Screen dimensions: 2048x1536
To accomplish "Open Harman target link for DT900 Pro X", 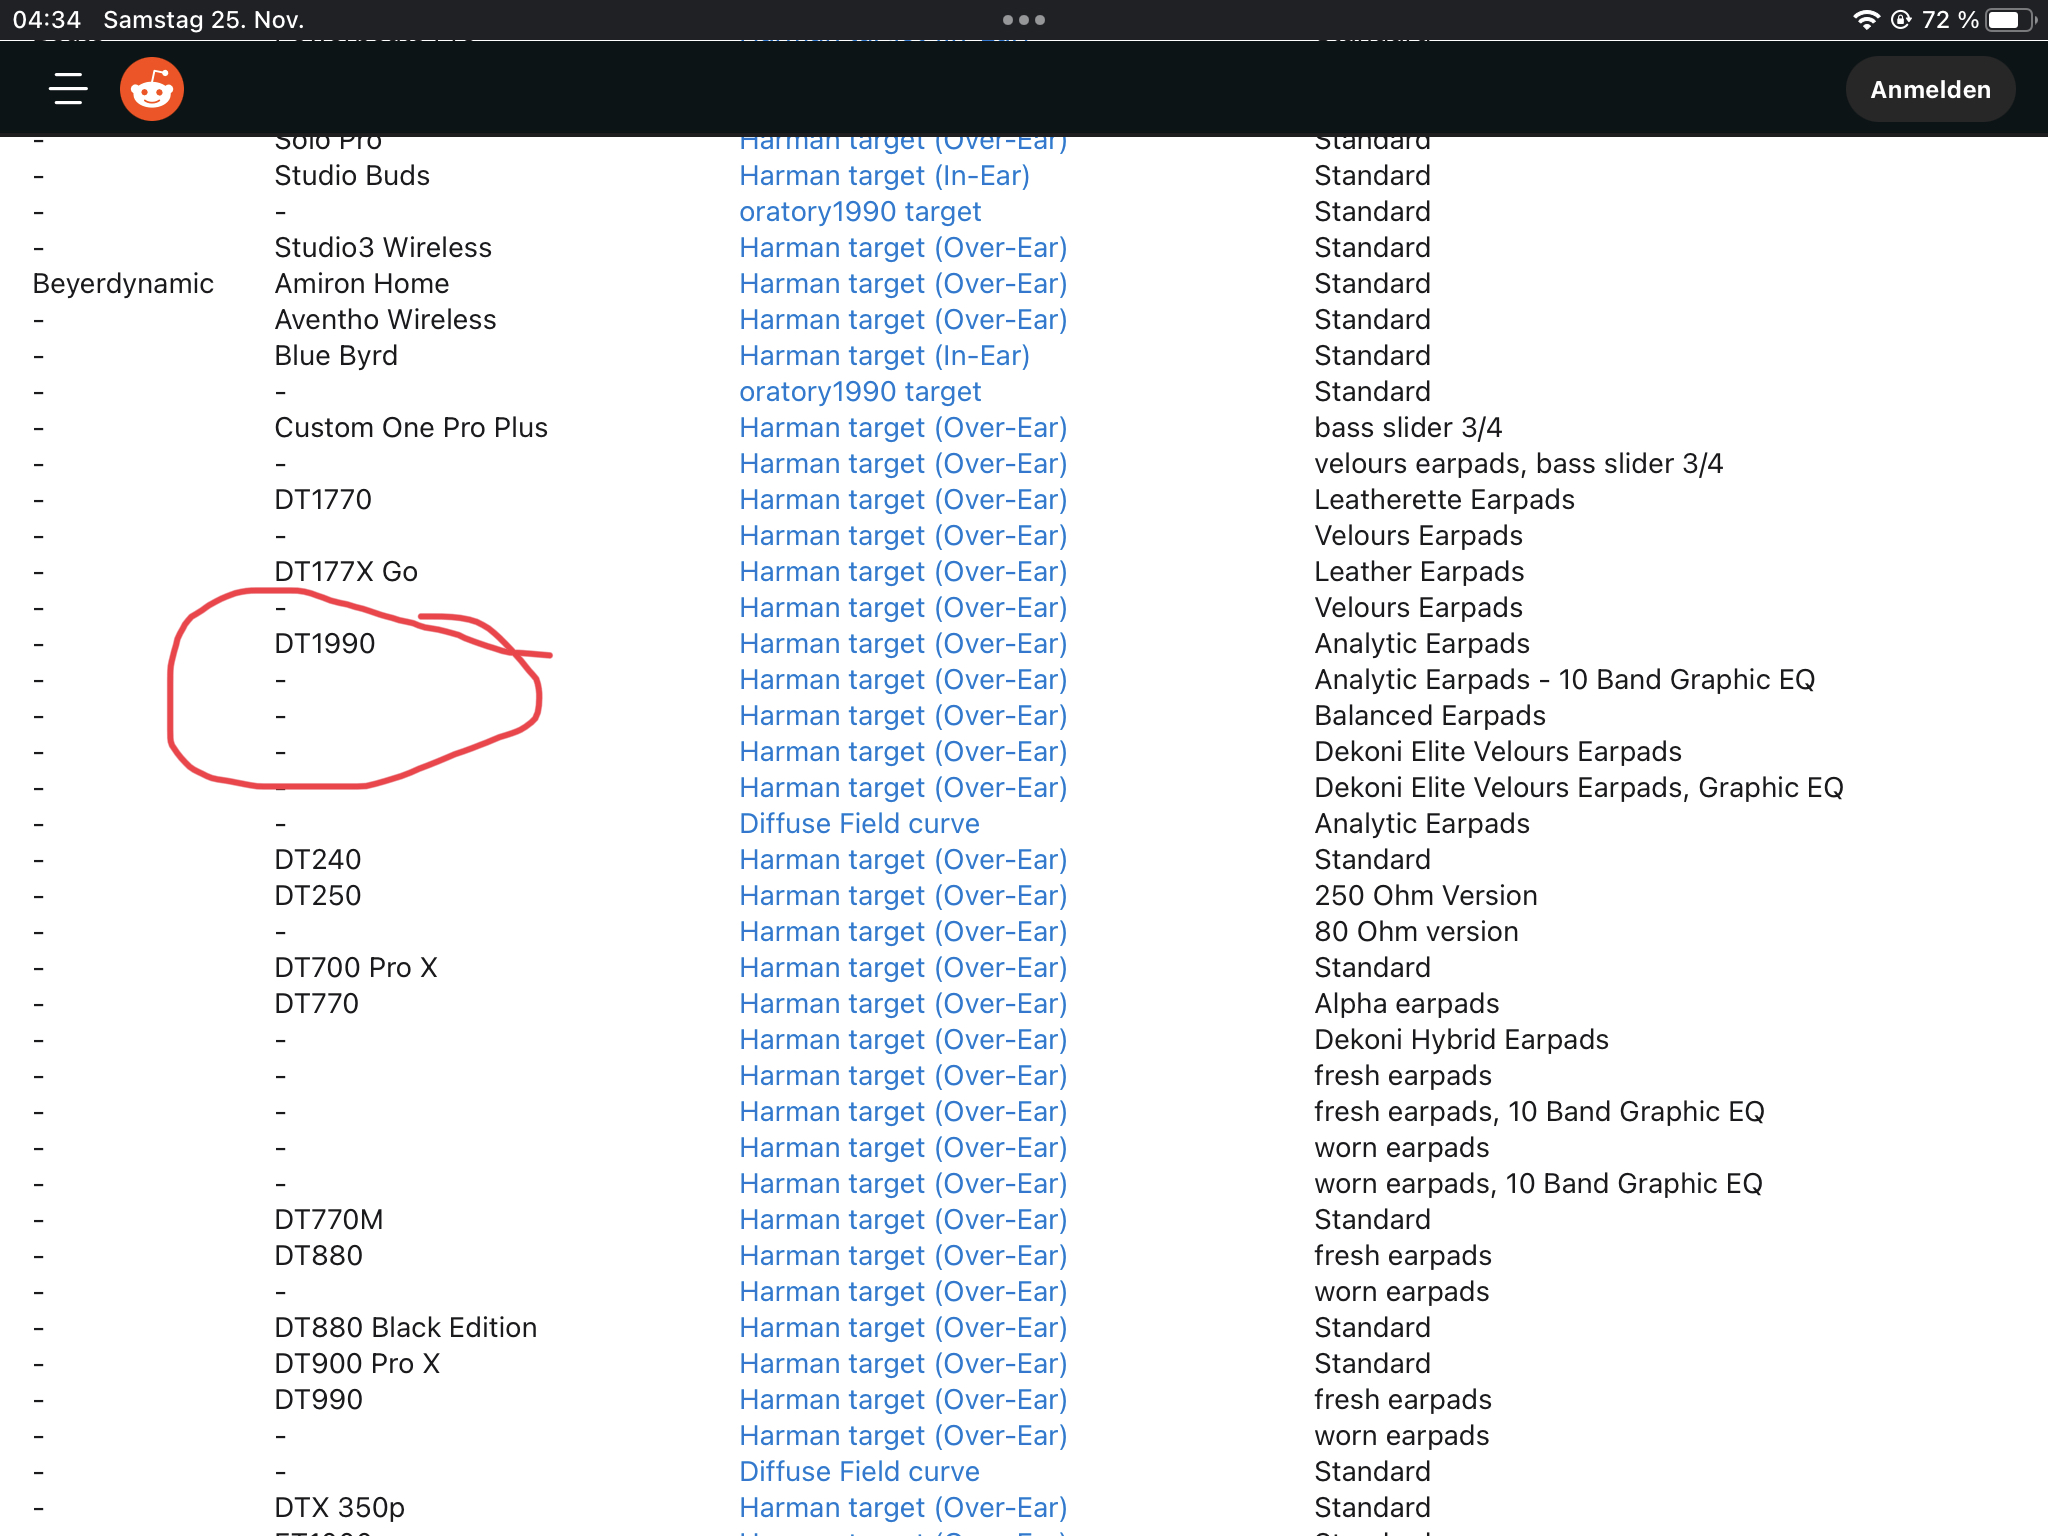I will tap(903, 1364).
